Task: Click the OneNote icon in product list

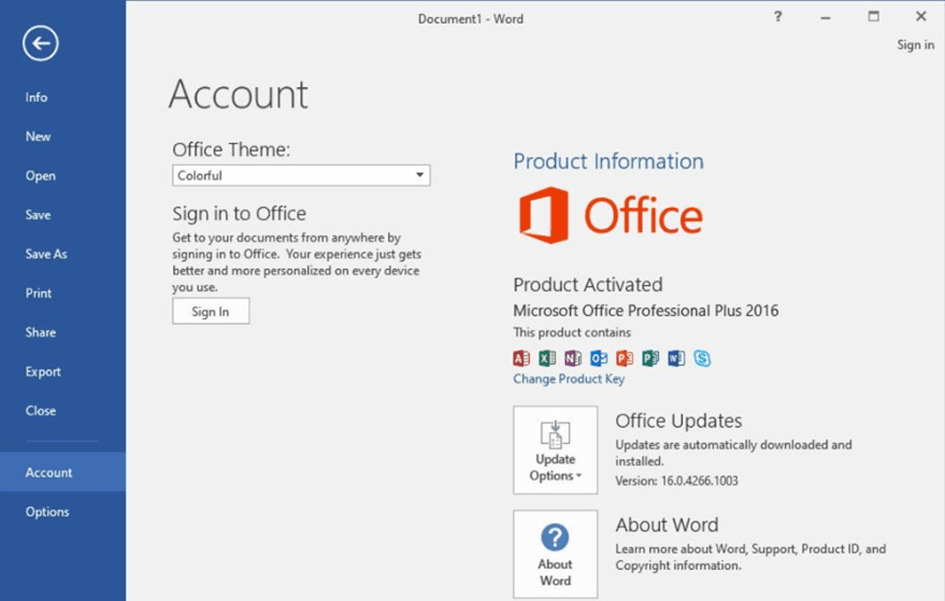Action: coord(573,358)
